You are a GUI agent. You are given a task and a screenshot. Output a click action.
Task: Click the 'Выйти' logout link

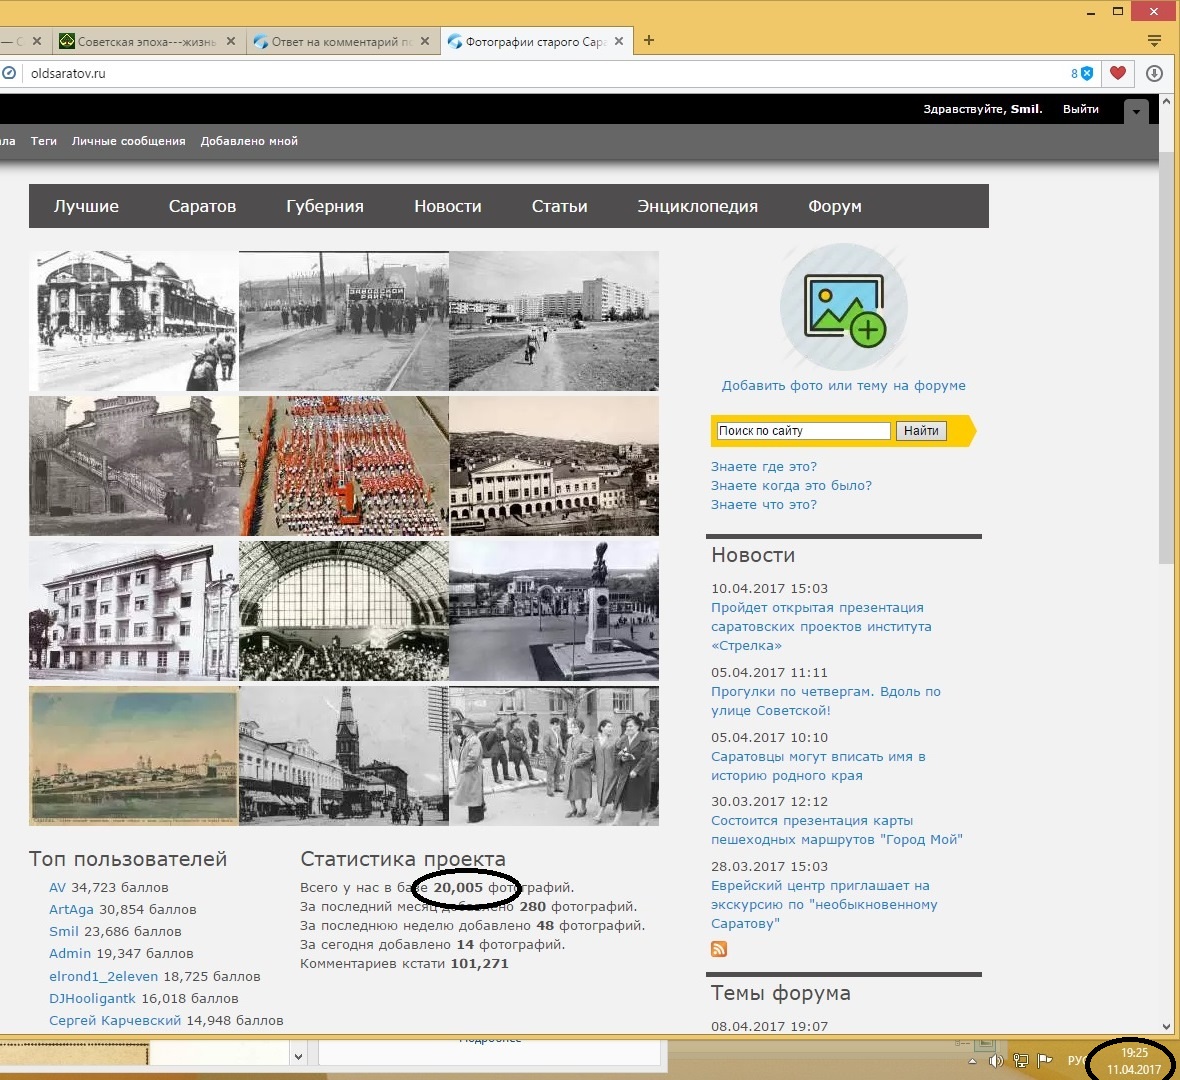pyautogui.click(x=1080, y=109)
